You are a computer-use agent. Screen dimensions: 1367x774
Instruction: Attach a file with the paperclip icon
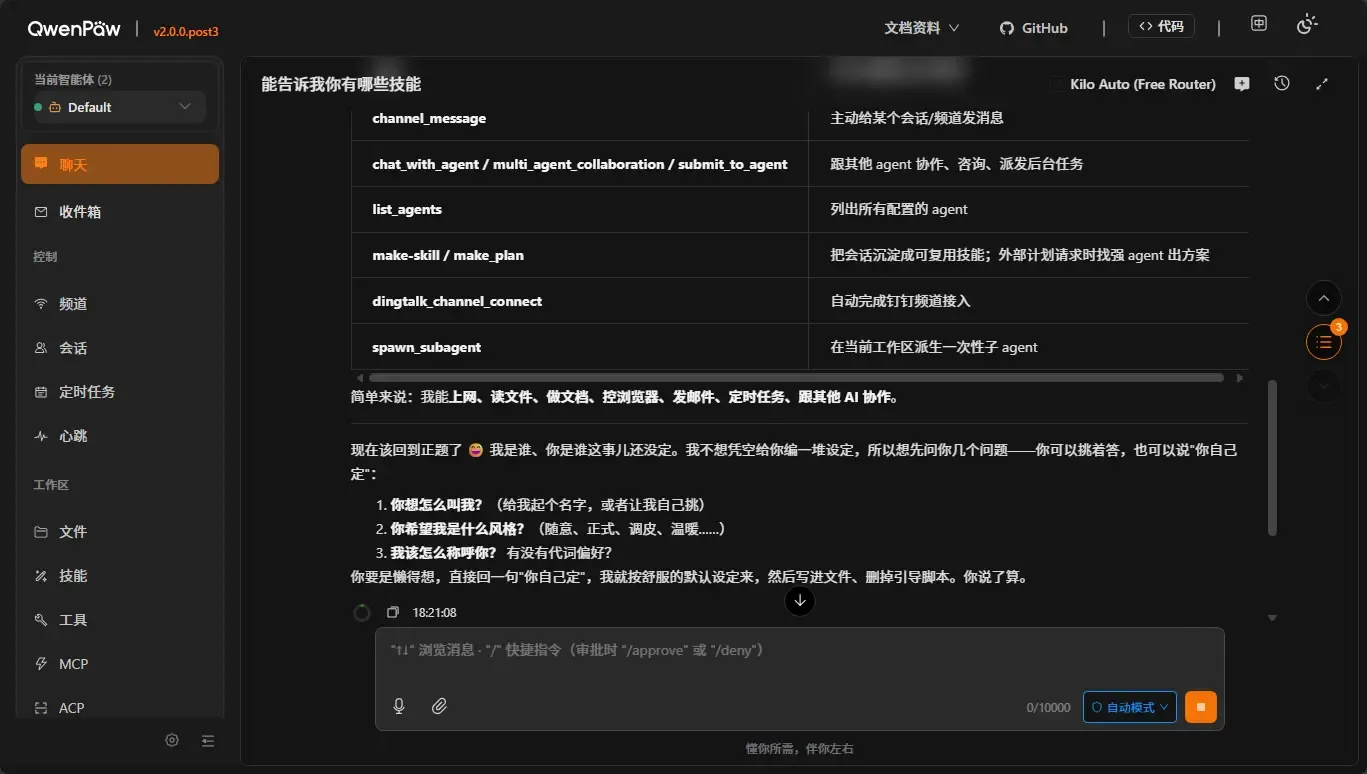439,706
